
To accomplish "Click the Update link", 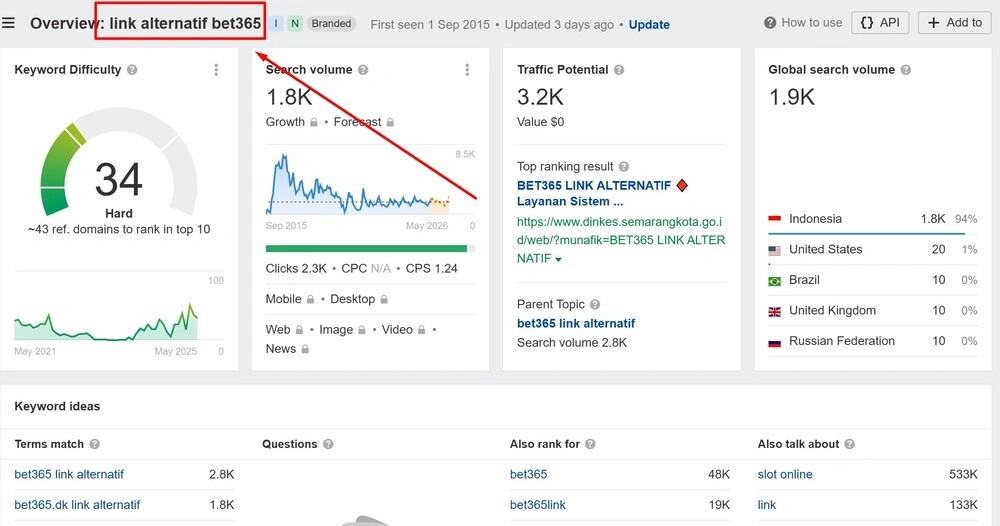I will tap(649, 25).
